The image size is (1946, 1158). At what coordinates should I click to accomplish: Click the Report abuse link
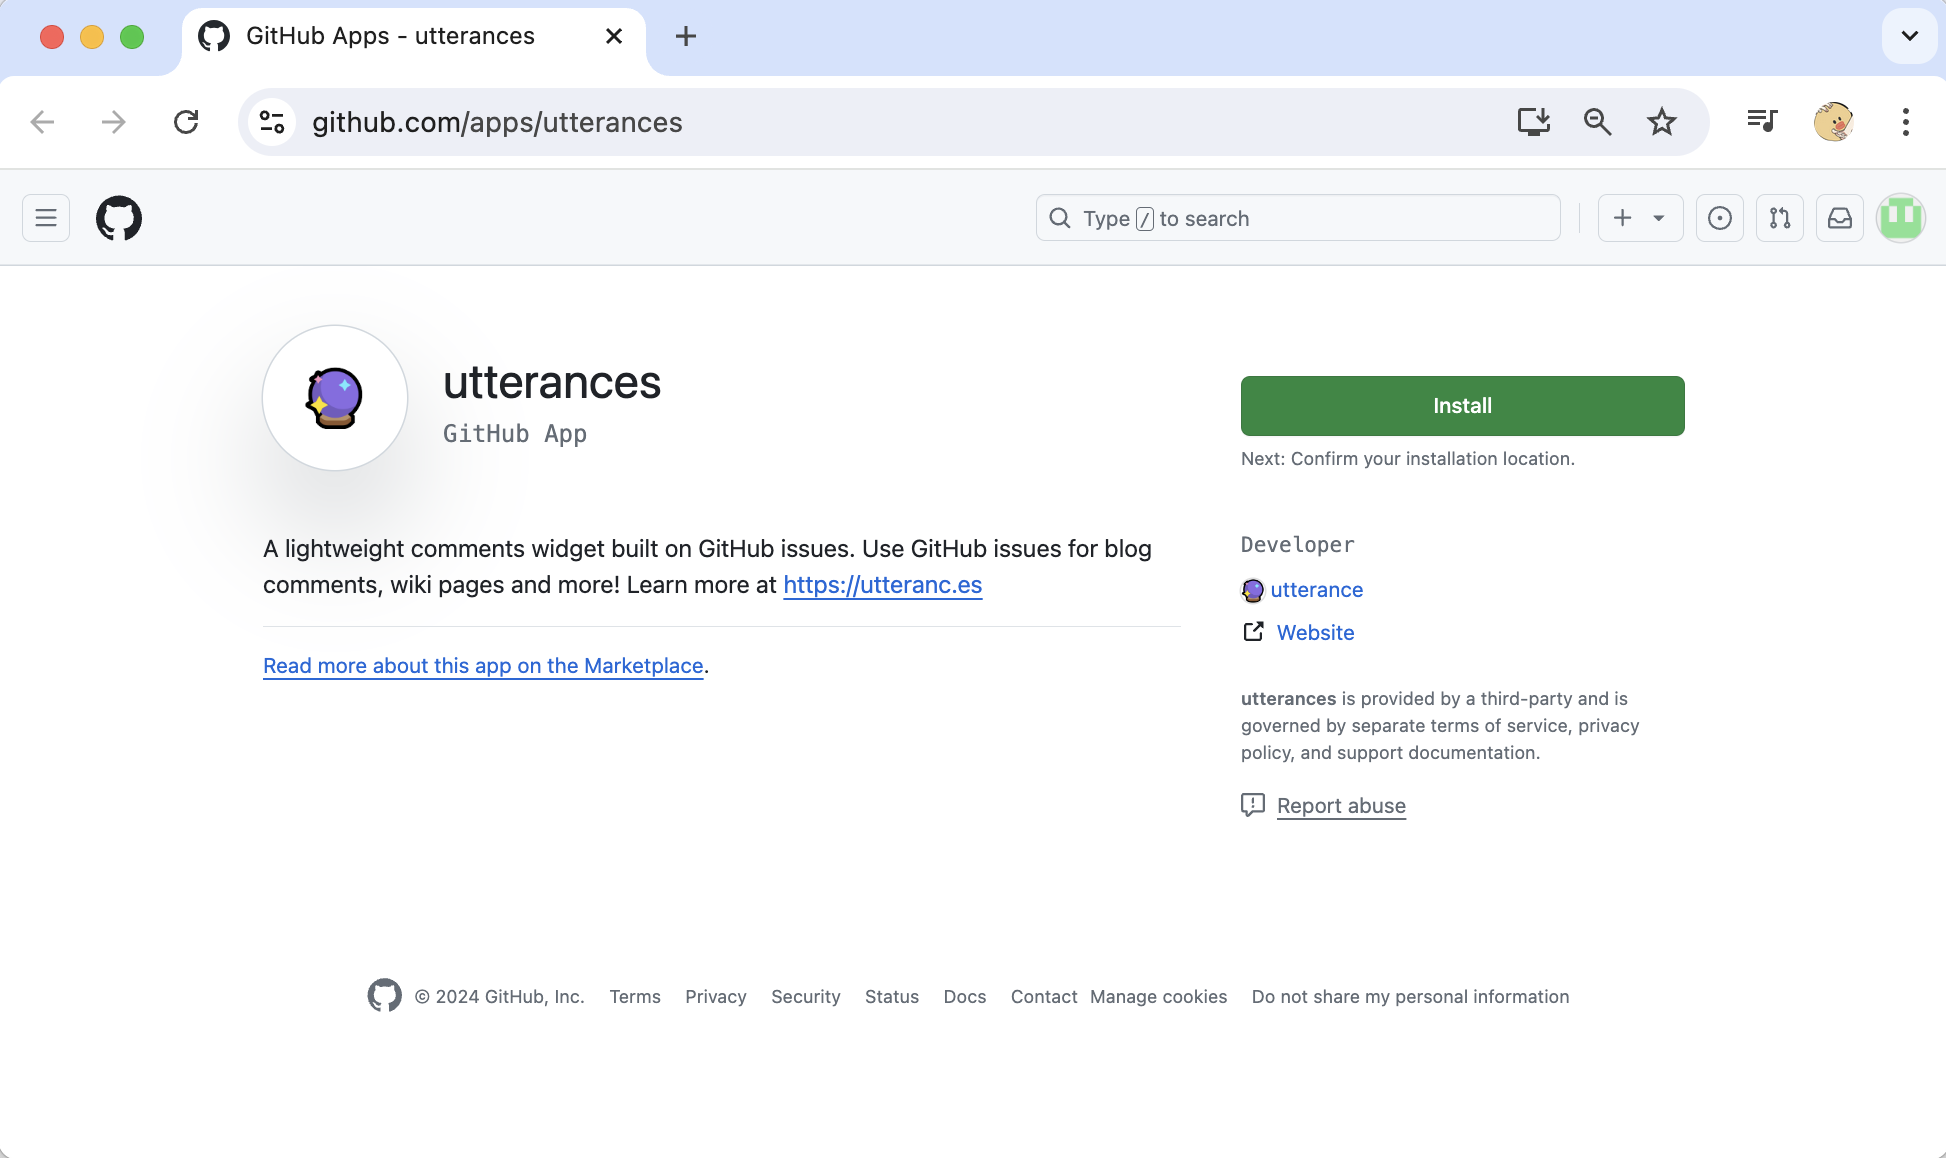(1341, 806)
